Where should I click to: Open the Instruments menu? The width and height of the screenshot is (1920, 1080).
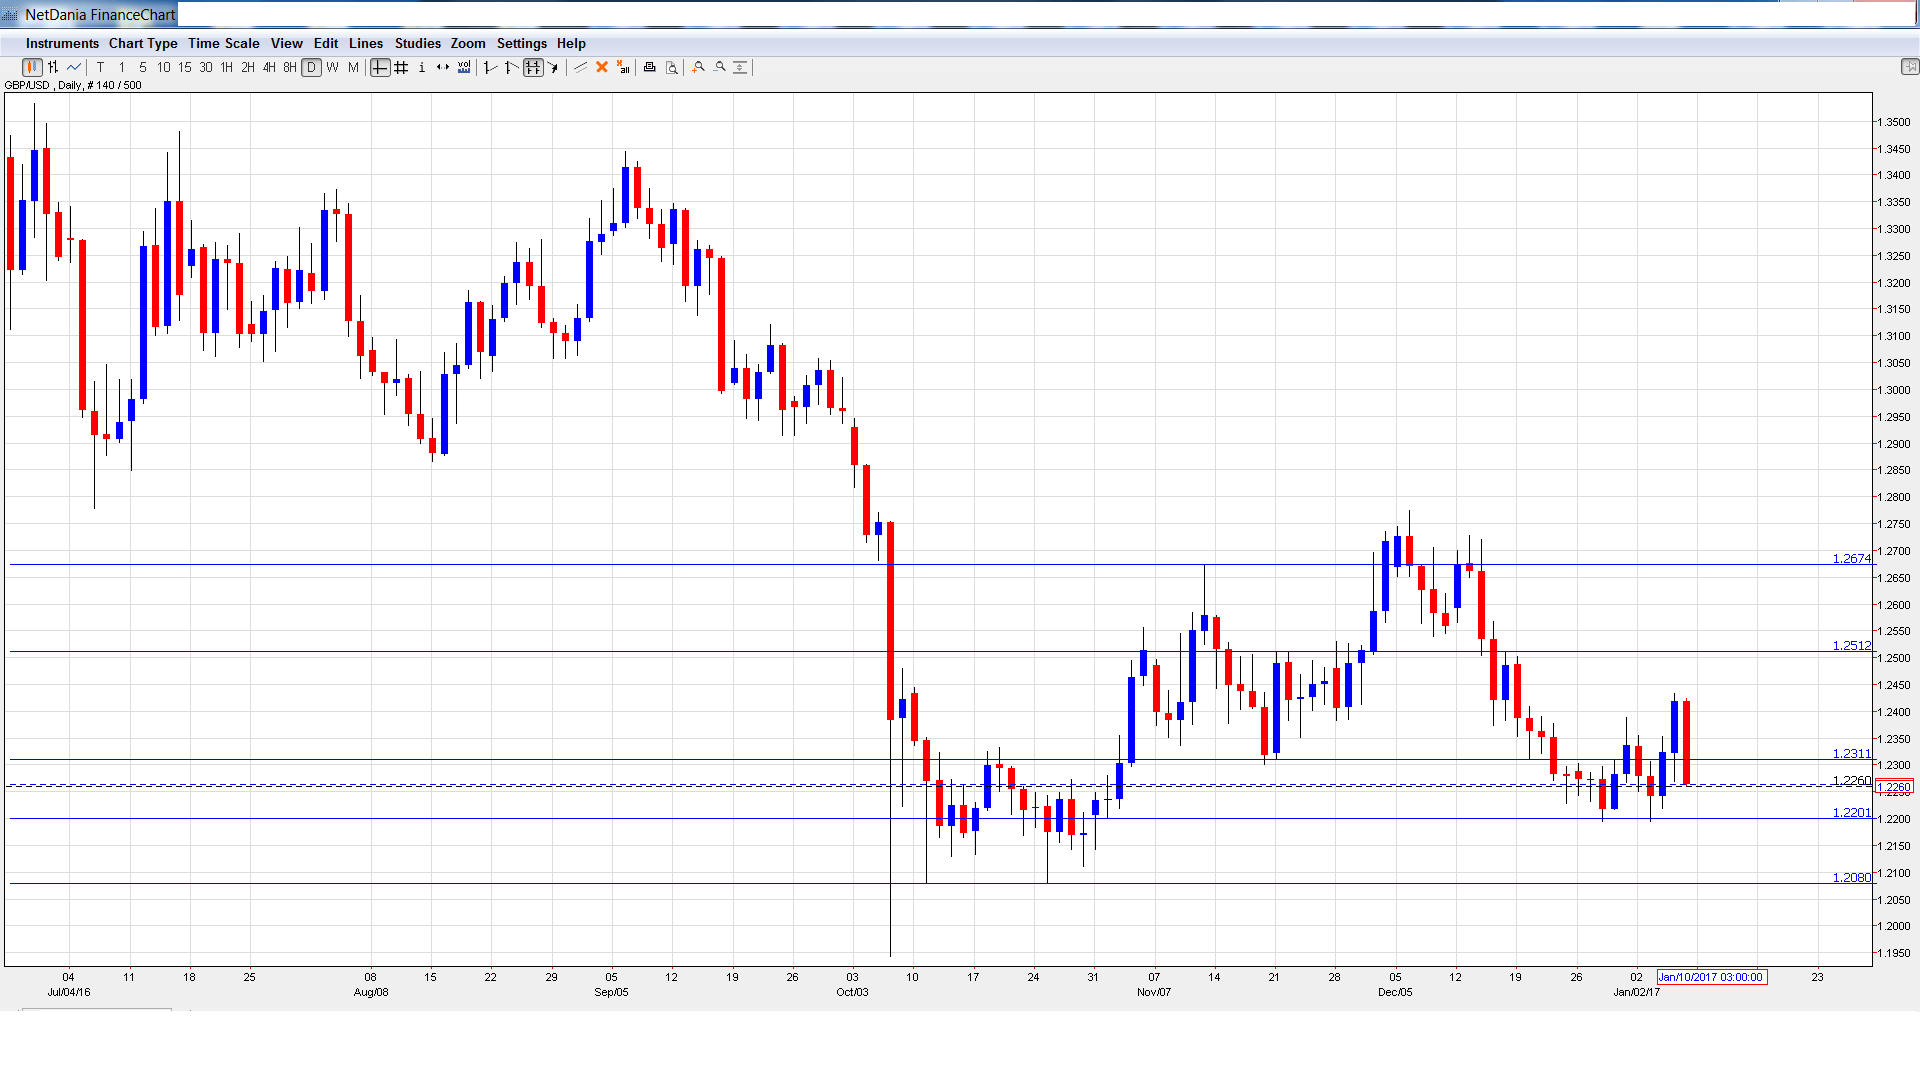(x=62, y=43)
